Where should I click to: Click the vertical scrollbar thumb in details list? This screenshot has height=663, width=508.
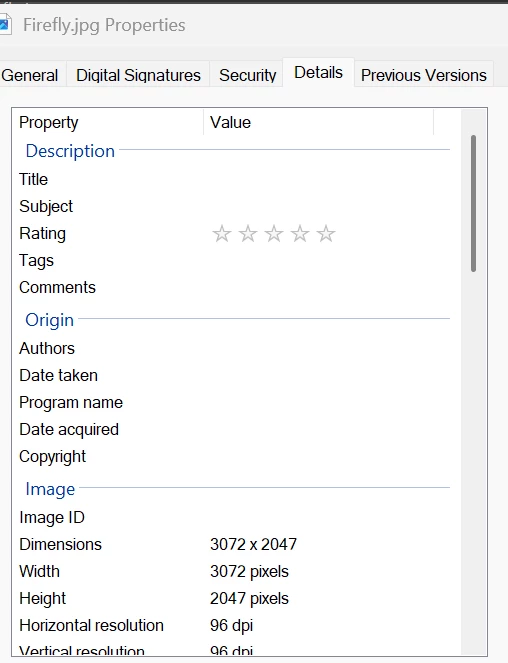point(473,203)
